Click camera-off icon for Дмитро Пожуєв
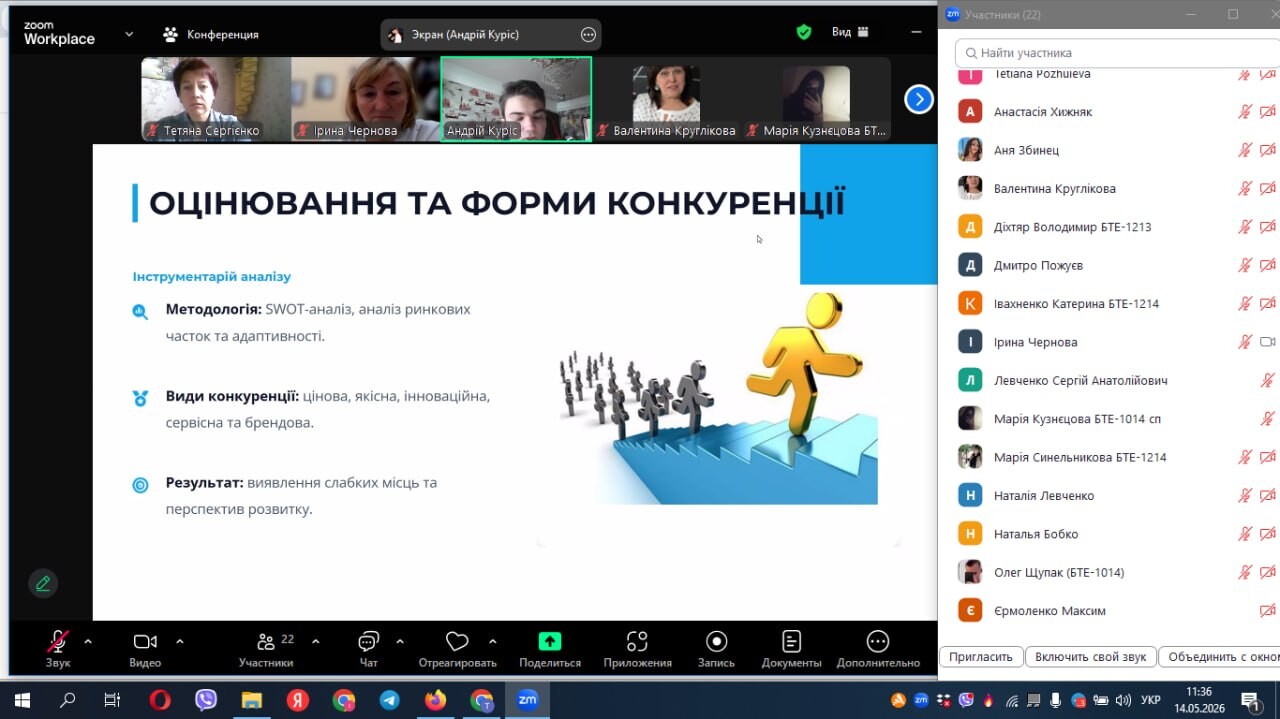The height and width of the screenshot is (719, 1280). [1268, 265]
